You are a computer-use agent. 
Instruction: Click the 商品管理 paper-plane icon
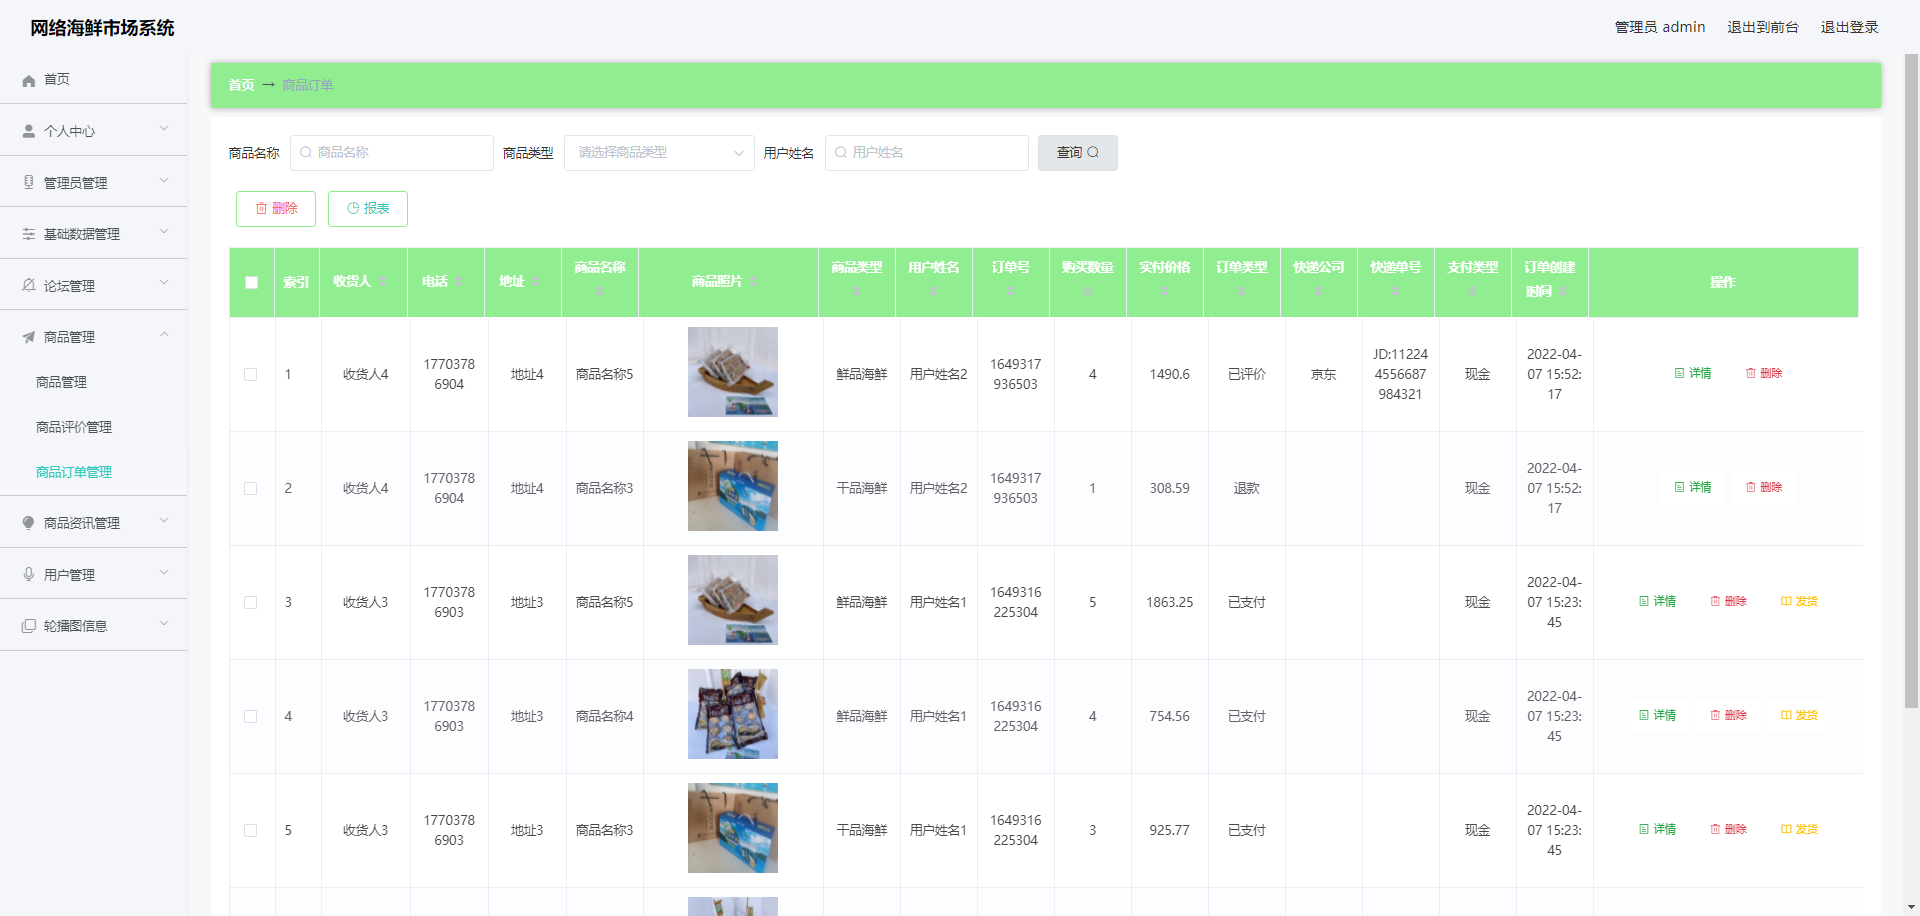[x=29, y=337]
